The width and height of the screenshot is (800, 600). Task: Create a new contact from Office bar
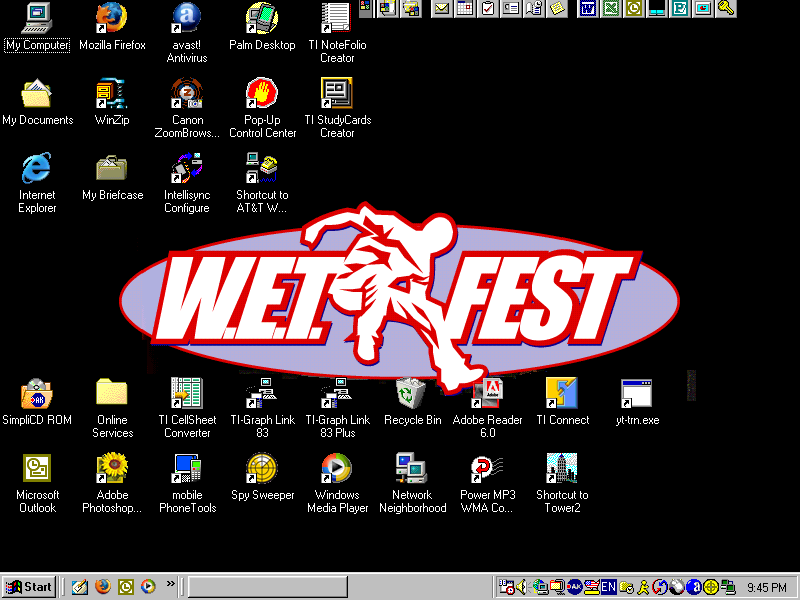pos(511,8)
